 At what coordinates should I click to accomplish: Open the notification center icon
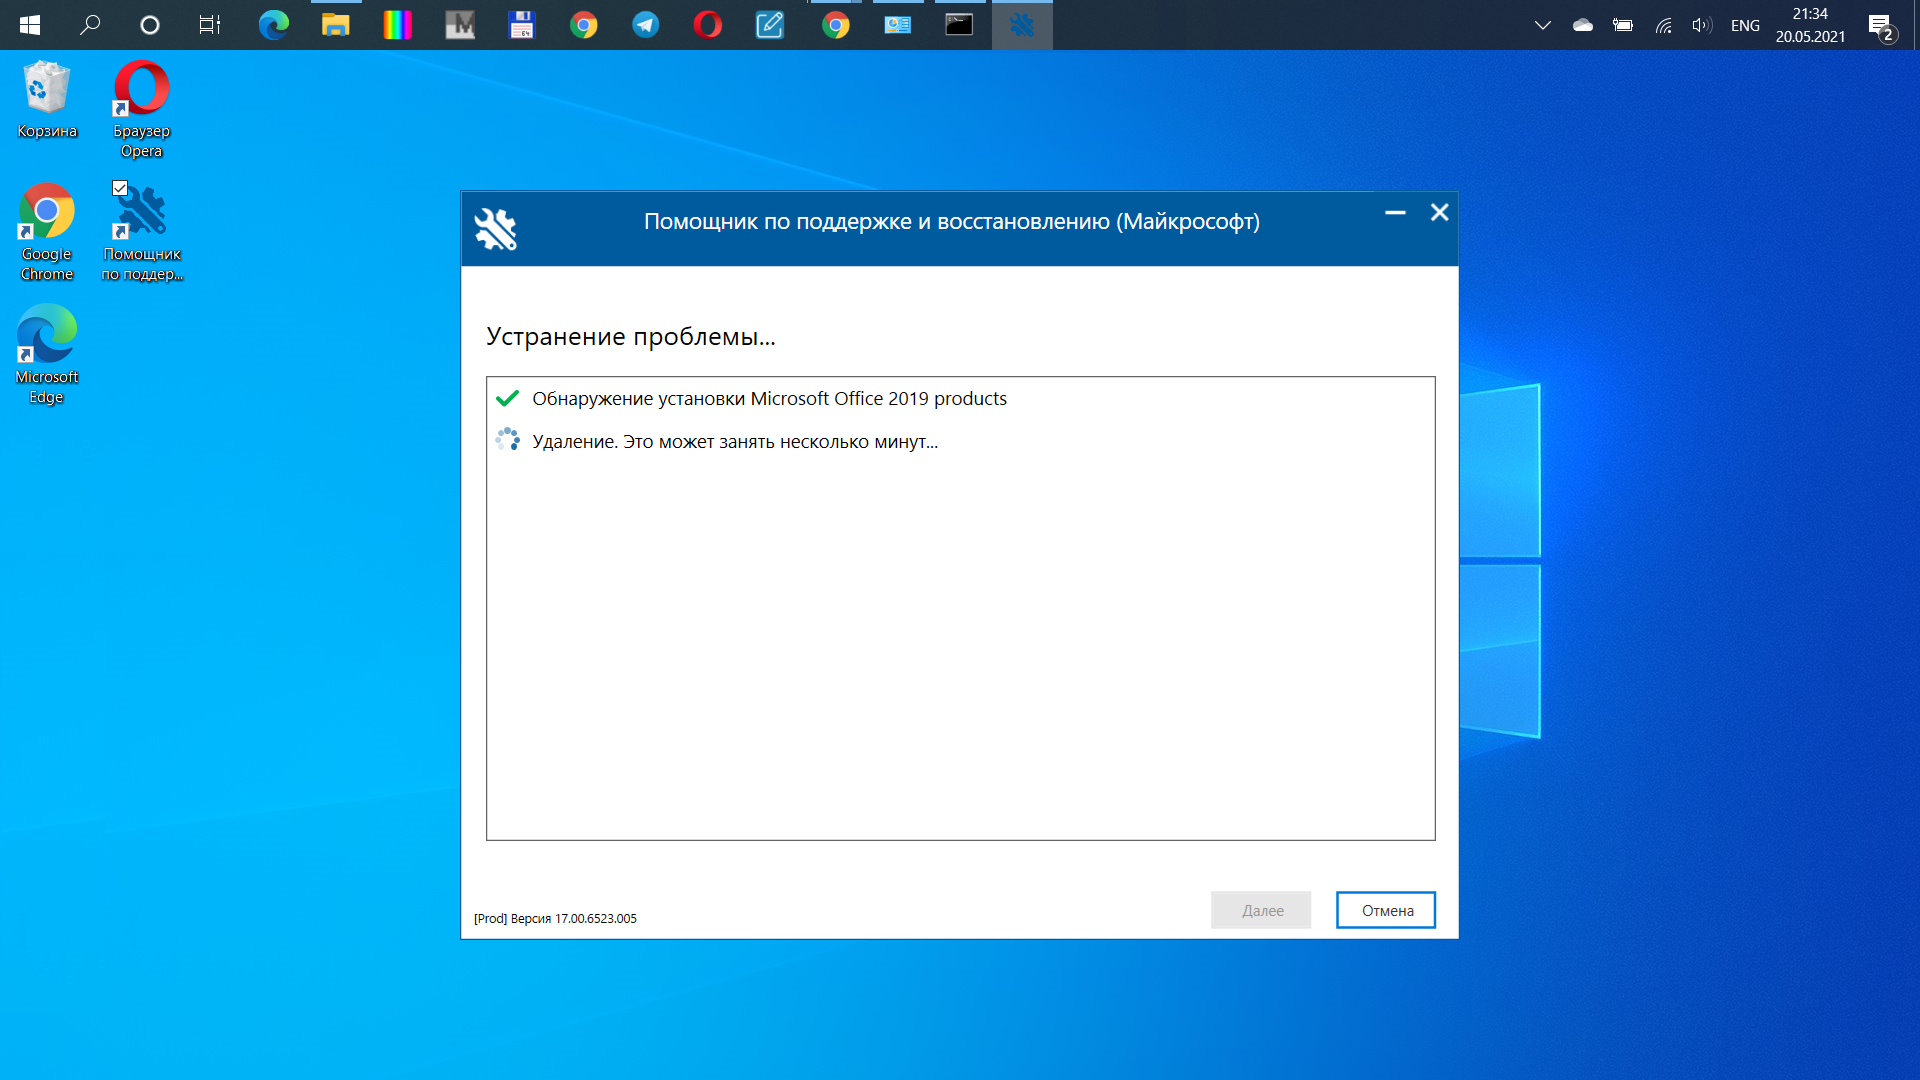(1881, 26)
